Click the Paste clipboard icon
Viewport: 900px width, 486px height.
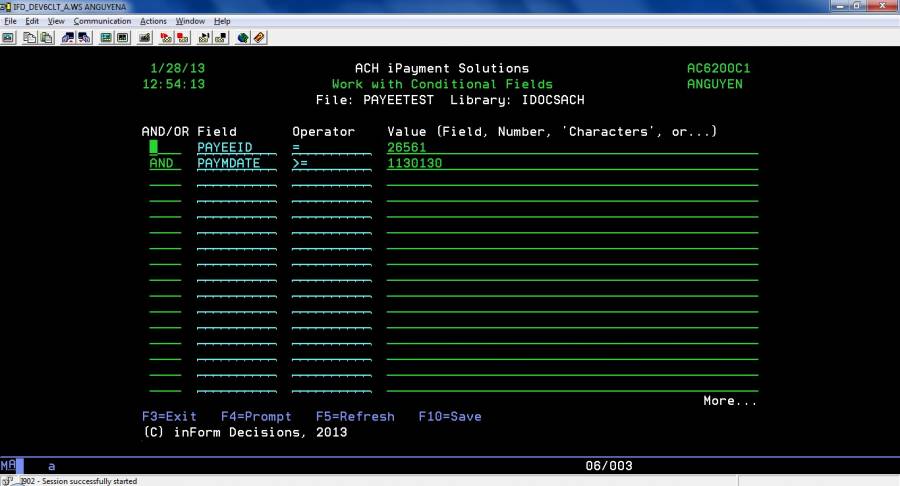coord(46,38)
